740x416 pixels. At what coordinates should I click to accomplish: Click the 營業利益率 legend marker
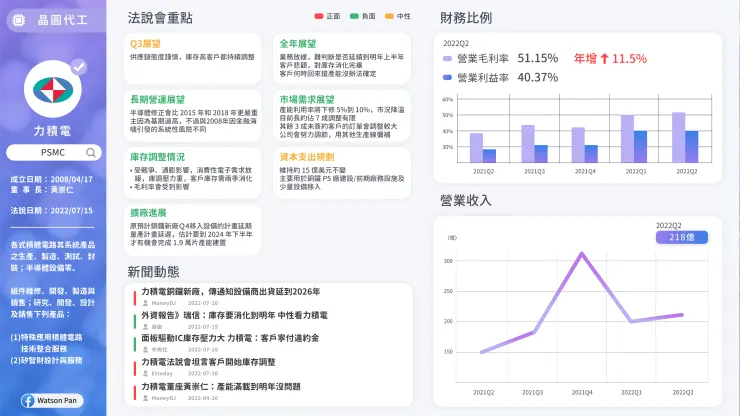pyautogui.click(x=447, y=77)
